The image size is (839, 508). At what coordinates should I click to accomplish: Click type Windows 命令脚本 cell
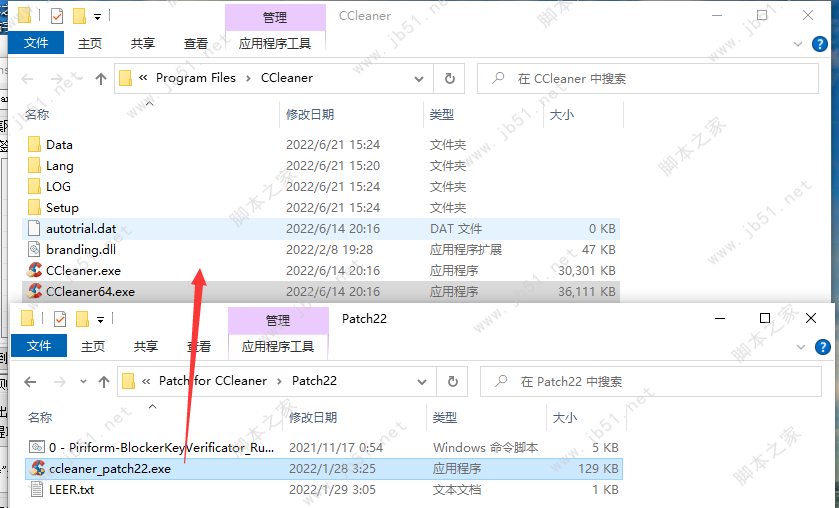[x=485, y=448]
